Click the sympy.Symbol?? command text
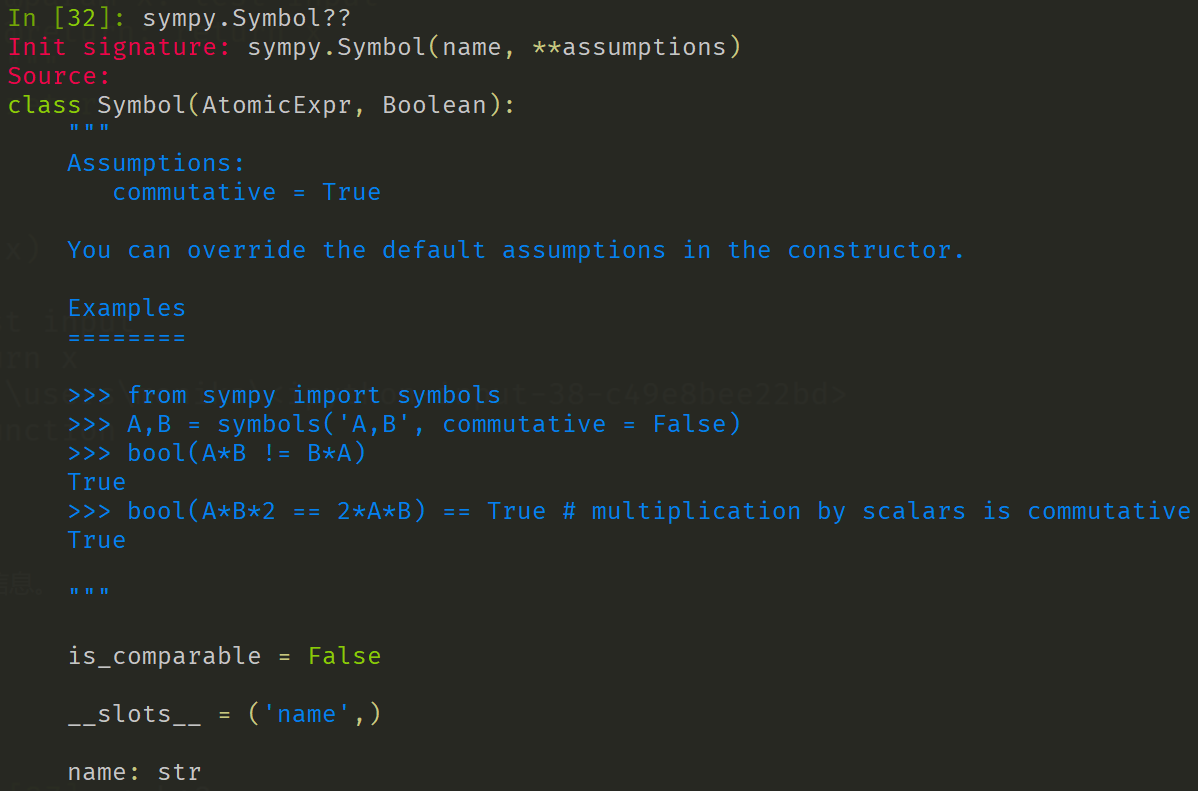The image size is (1198, 791). pyautogui.click(x=246, y=18)
